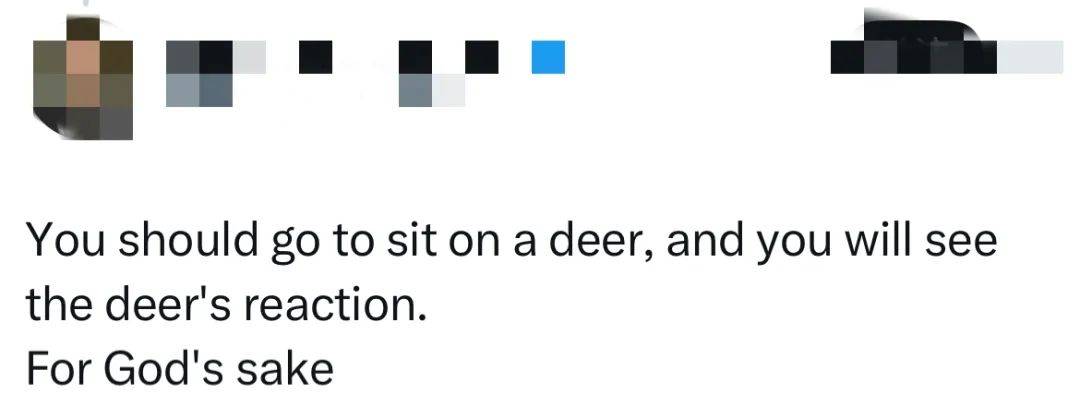Click the blue verified badge
Viewport: 1080px width, 406px height.
[x=547, y=56]
